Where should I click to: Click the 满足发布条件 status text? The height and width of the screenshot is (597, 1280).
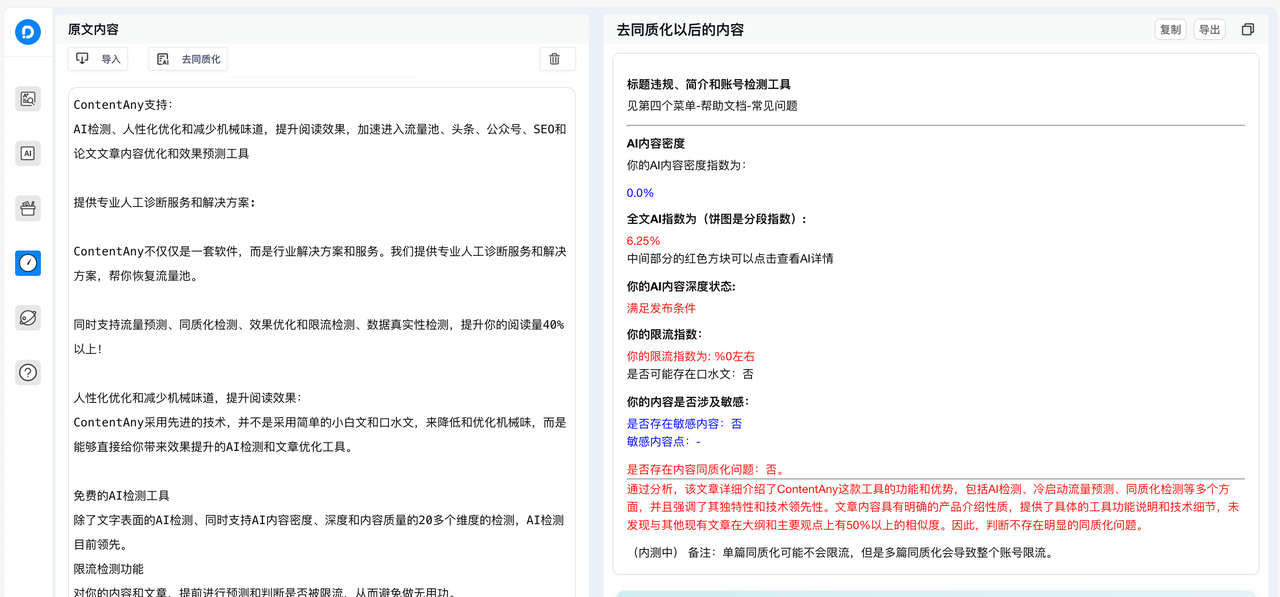coord(661,308)
